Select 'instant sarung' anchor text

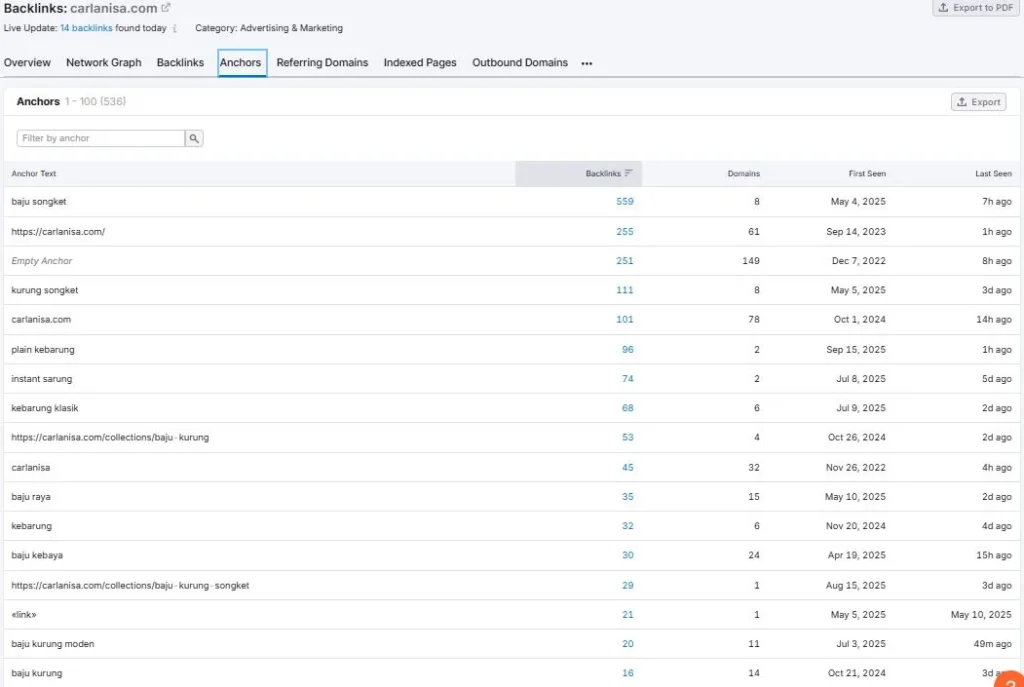point(42,379)
